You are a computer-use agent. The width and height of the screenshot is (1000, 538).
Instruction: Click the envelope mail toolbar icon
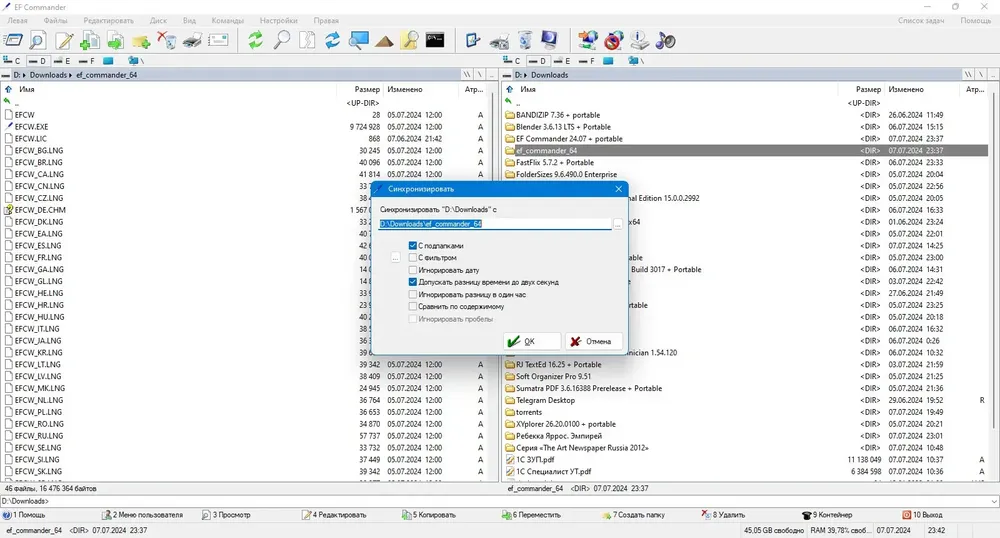(x=217, y=41)
